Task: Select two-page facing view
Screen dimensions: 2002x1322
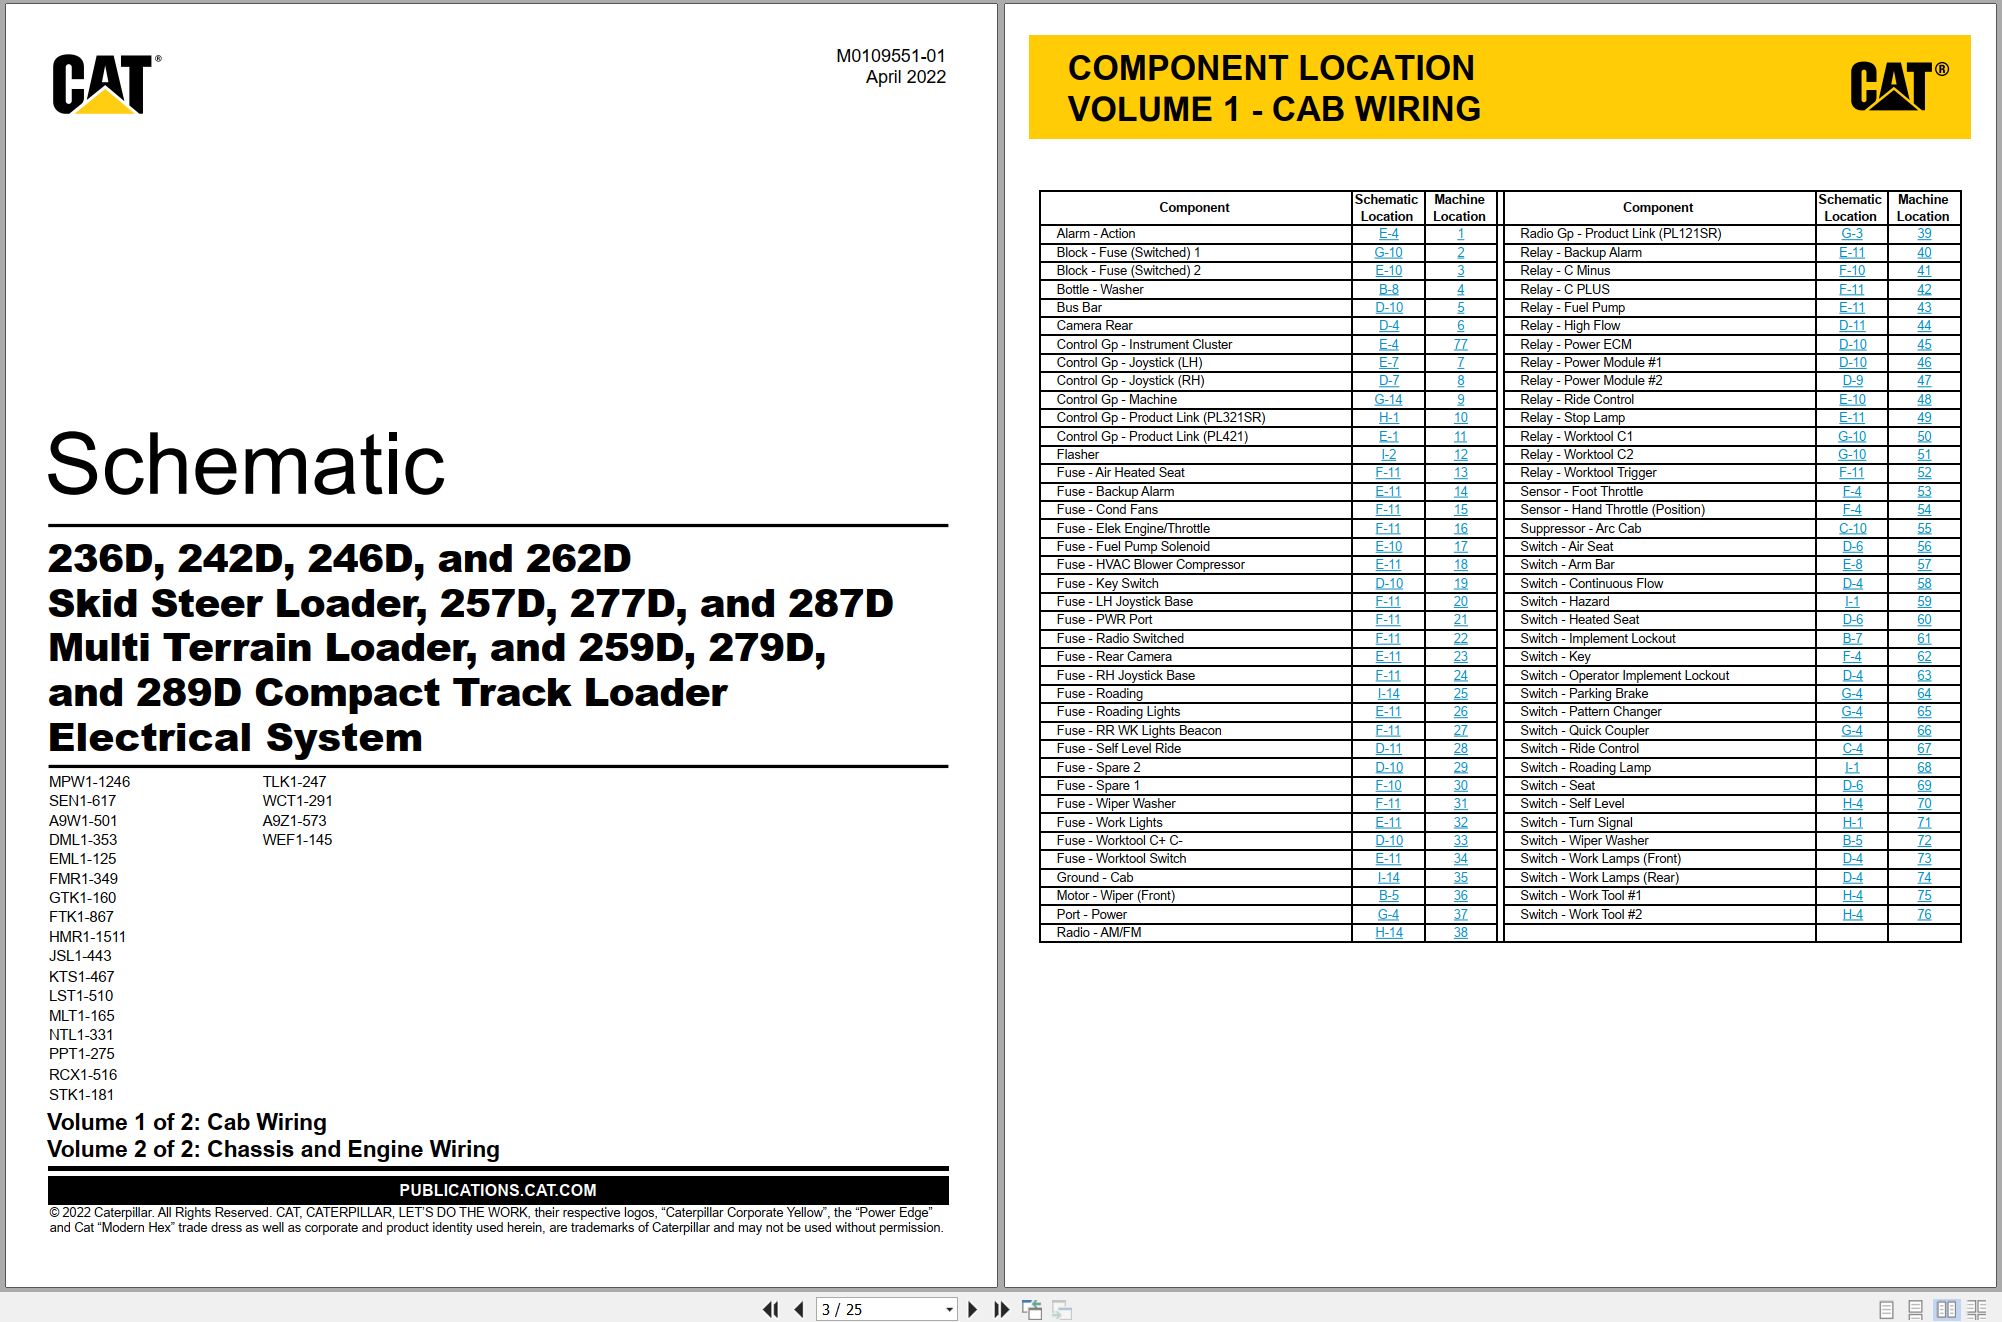Action: 1946,1309
